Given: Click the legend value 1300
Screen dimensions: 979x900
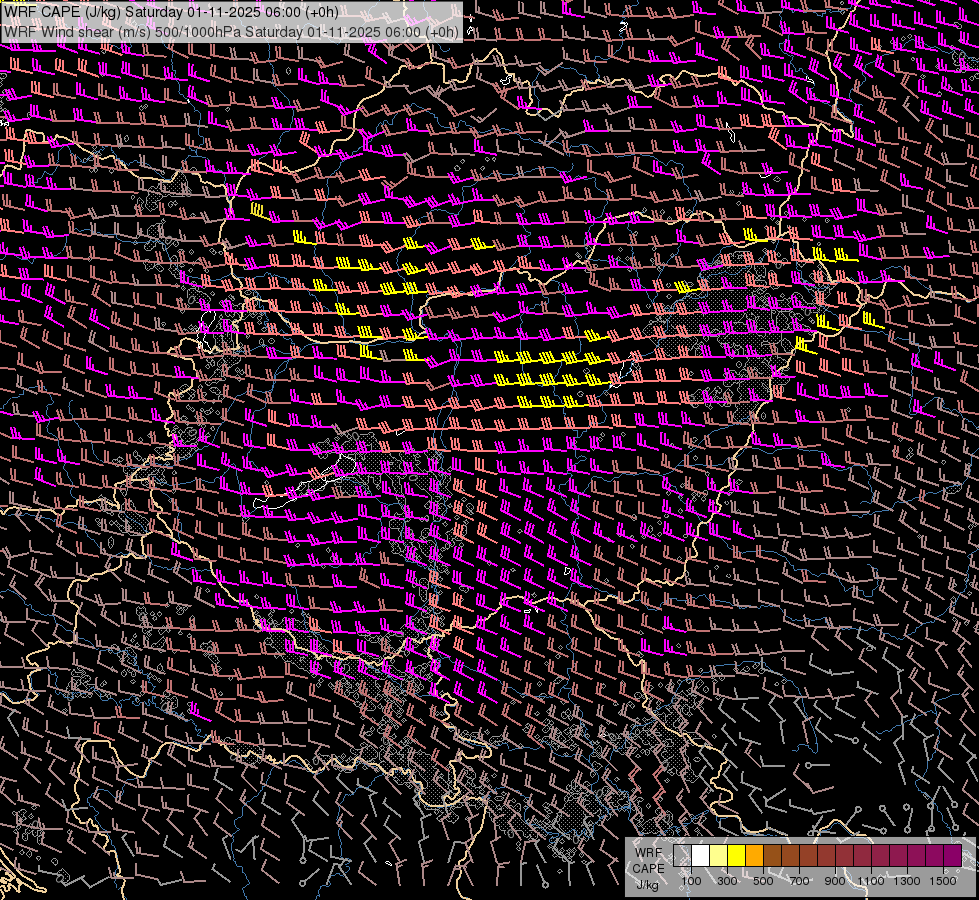Looking at the screenshot, I should coord(907,881).
